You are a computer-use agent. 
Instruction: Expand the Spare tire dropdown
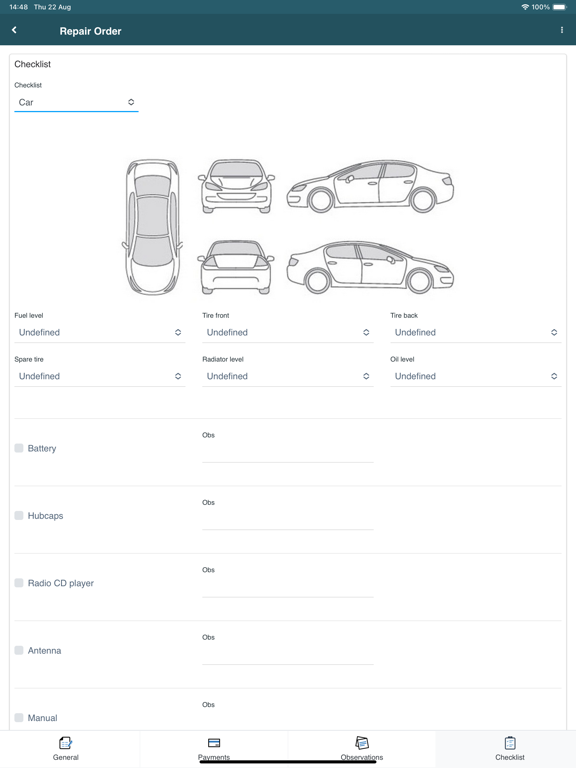click(100, 376)
